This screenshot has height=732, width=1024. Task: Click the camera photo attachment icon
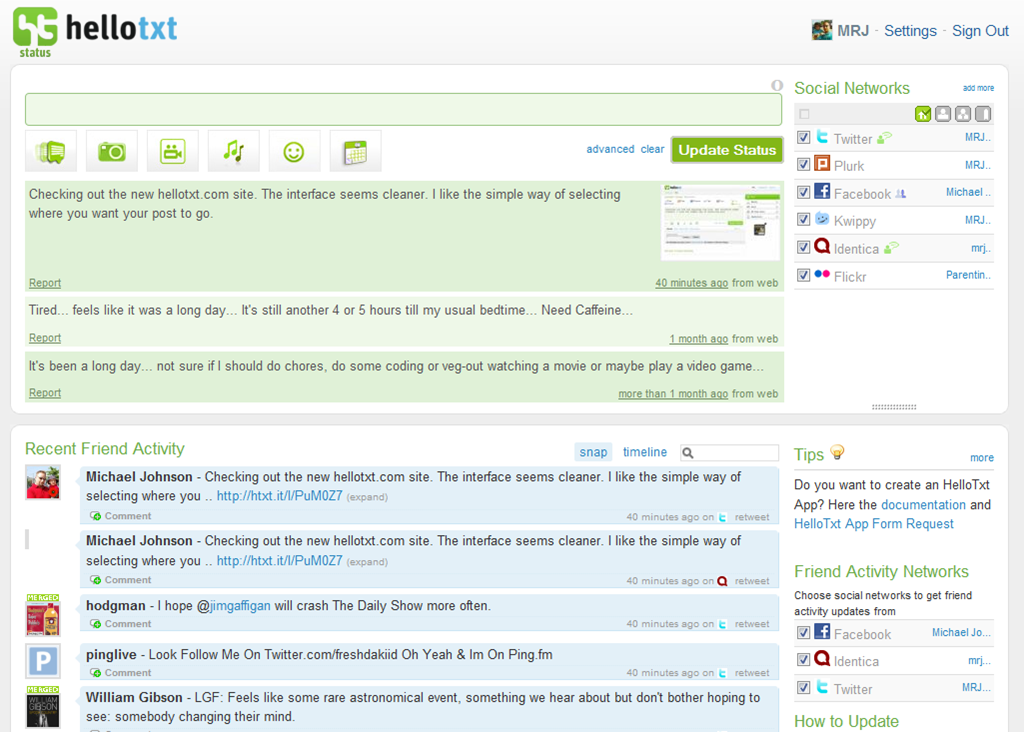(x=111, y=151)
